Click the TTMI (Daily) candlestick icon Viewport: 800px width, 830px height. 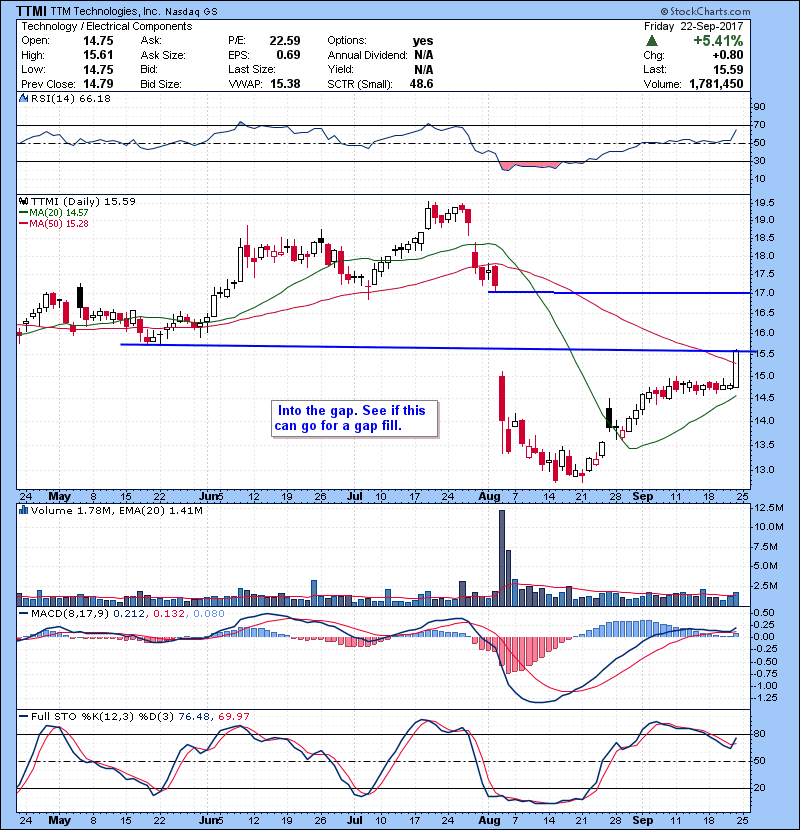(23, 201)
